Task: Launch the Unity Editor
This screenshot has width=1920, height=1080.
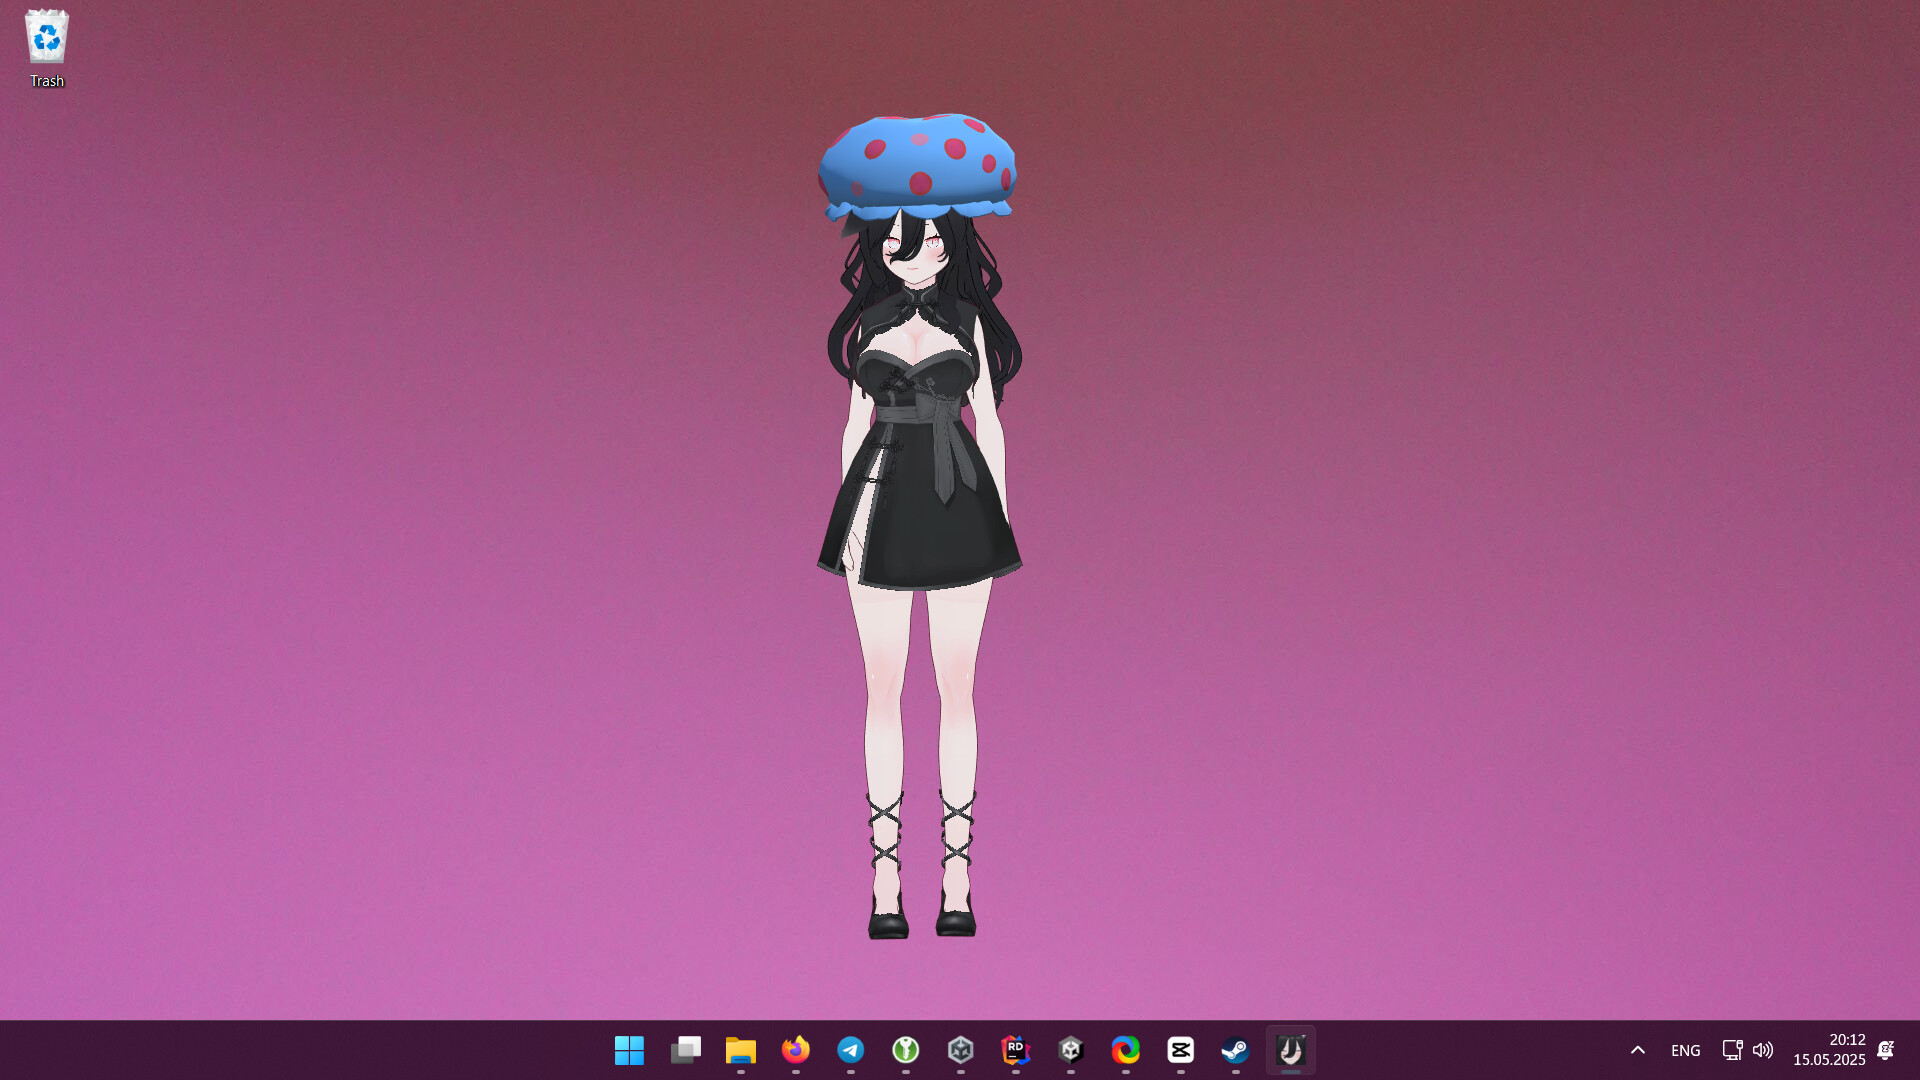Action: pos(1072,1050)
